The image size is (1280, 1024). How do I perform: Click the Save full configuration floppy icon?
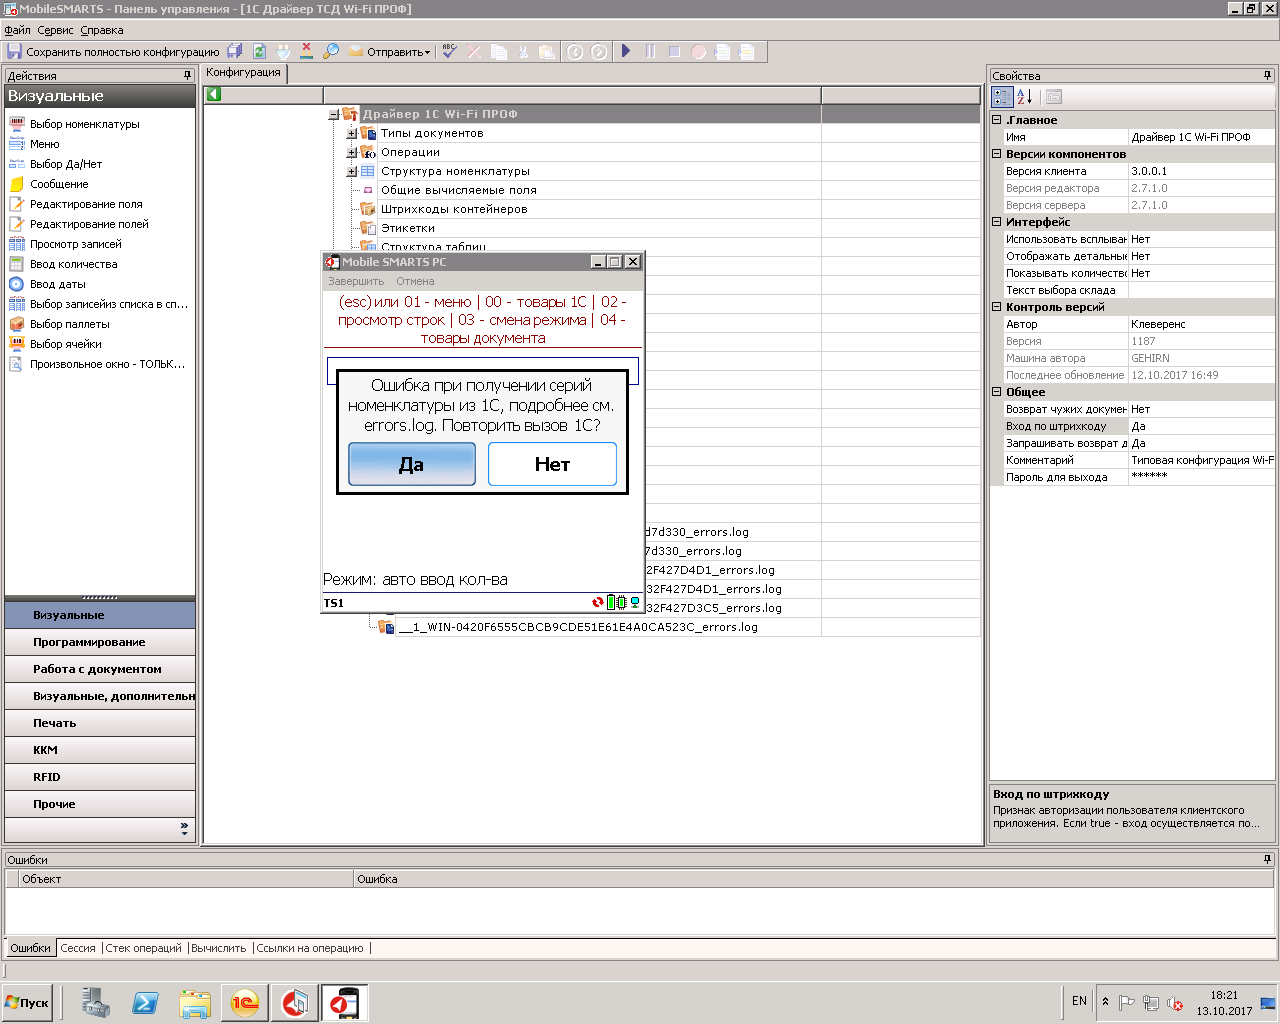[x=14, y=51]
